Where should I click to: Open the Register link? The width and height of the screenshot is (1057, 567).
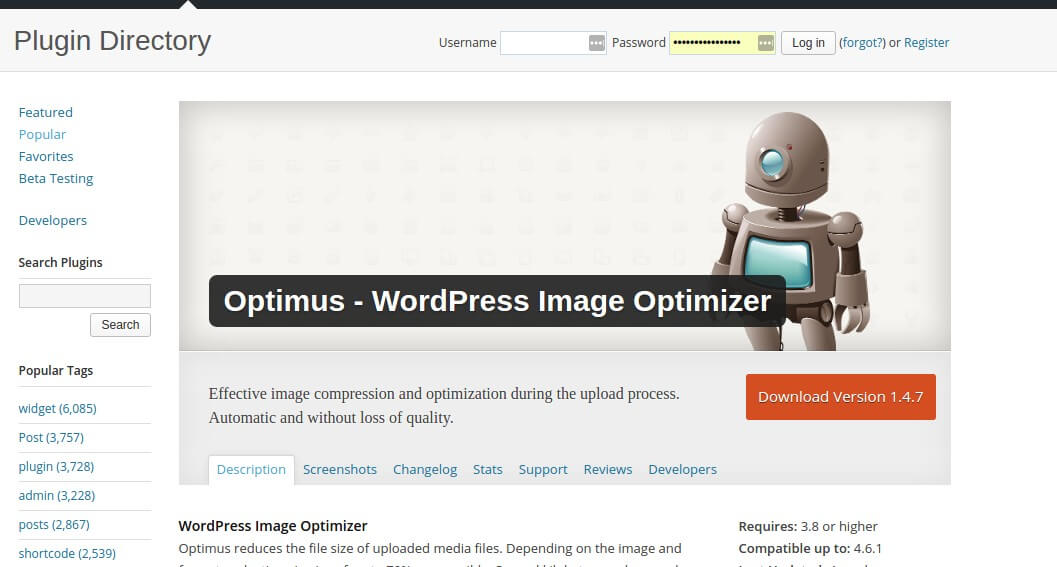pyautogui.click(x=926, y=42)
